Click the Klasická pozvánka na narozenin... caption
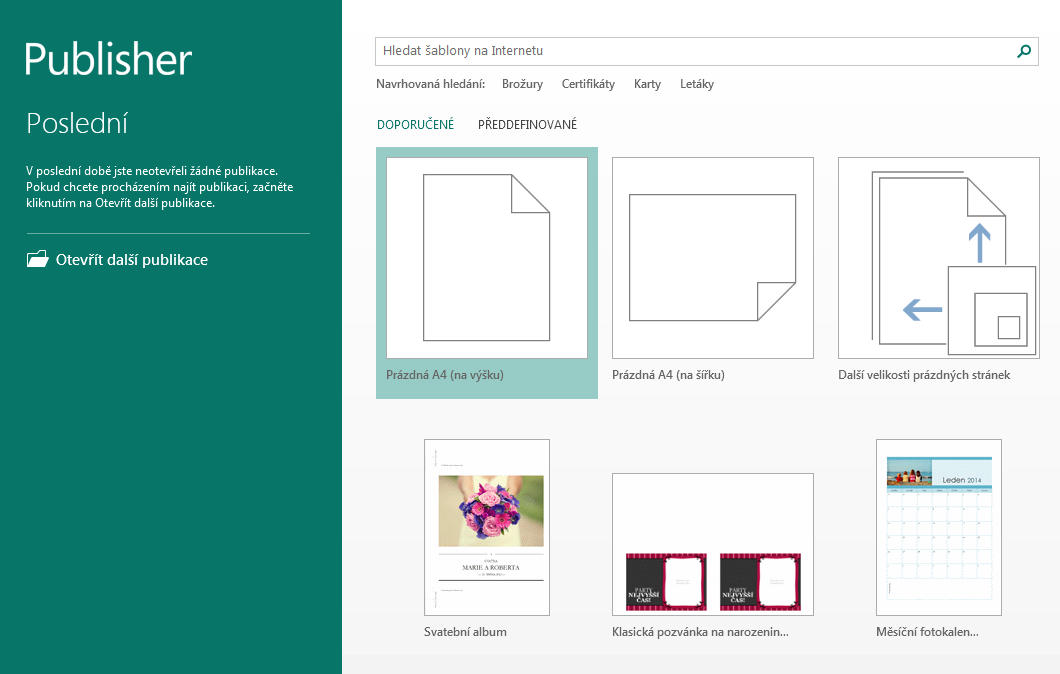The width and height of the screenshot is (1060, 674). [x=700, y=632]
